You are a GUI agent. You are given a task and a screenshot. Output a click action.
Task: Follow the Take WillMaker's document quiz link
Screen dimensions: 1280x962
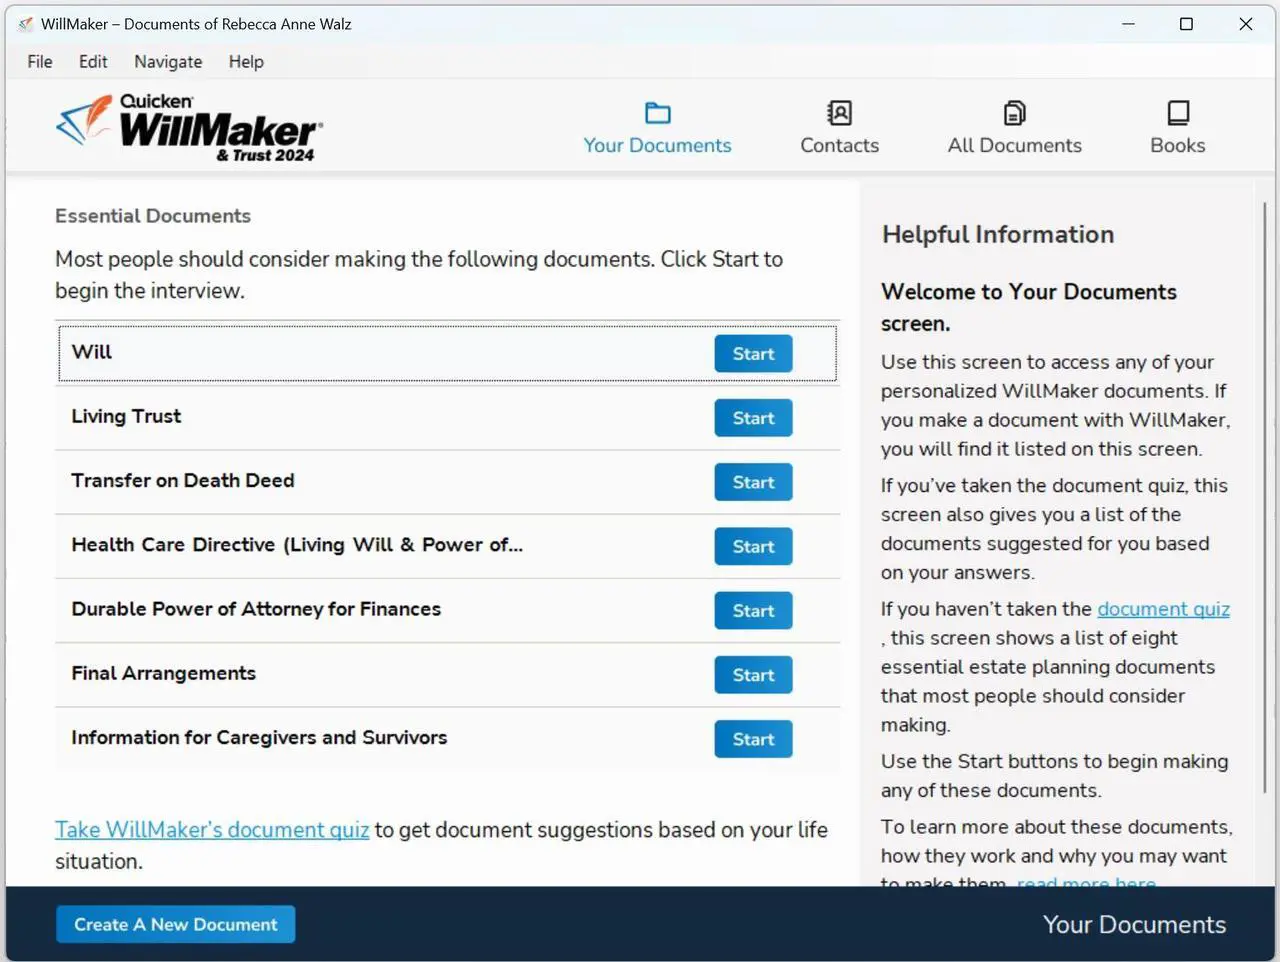212,830
